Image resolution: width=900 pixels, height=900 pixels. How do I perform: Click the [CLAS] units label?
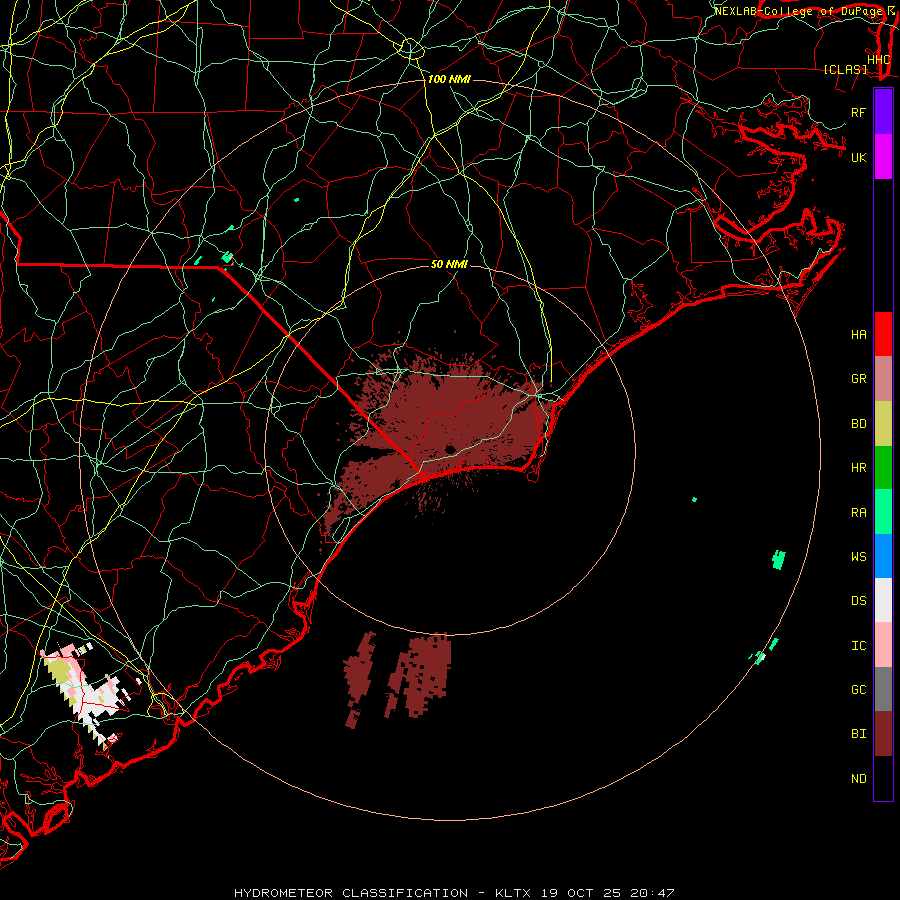coord(845,69)
